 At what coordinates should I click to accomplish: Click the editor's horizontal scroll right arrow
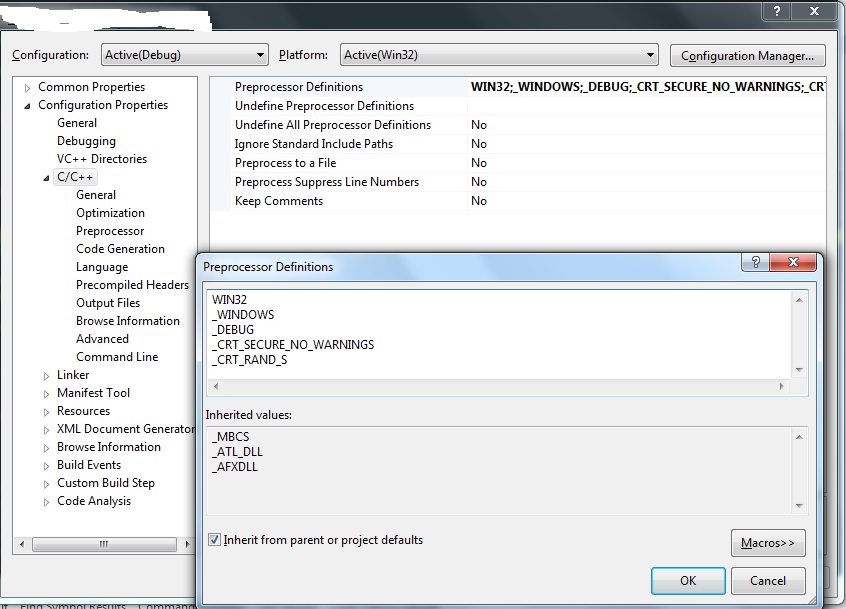tap(781, 386)
